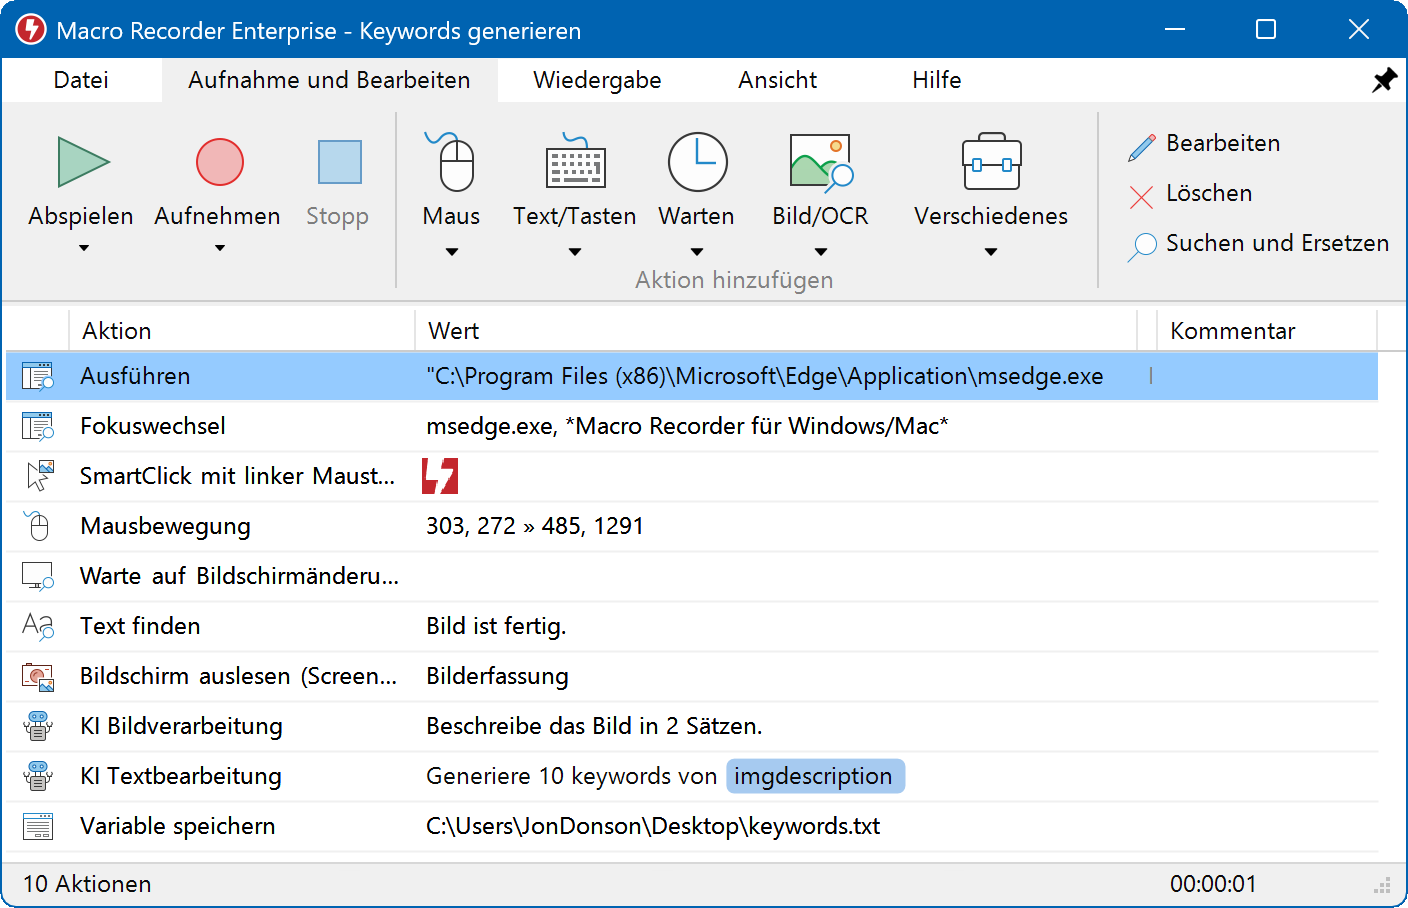The image size is (1408, 908).
Task: Expand the dropdown arrow under Aufnehmen
Action: pos(219,248)
